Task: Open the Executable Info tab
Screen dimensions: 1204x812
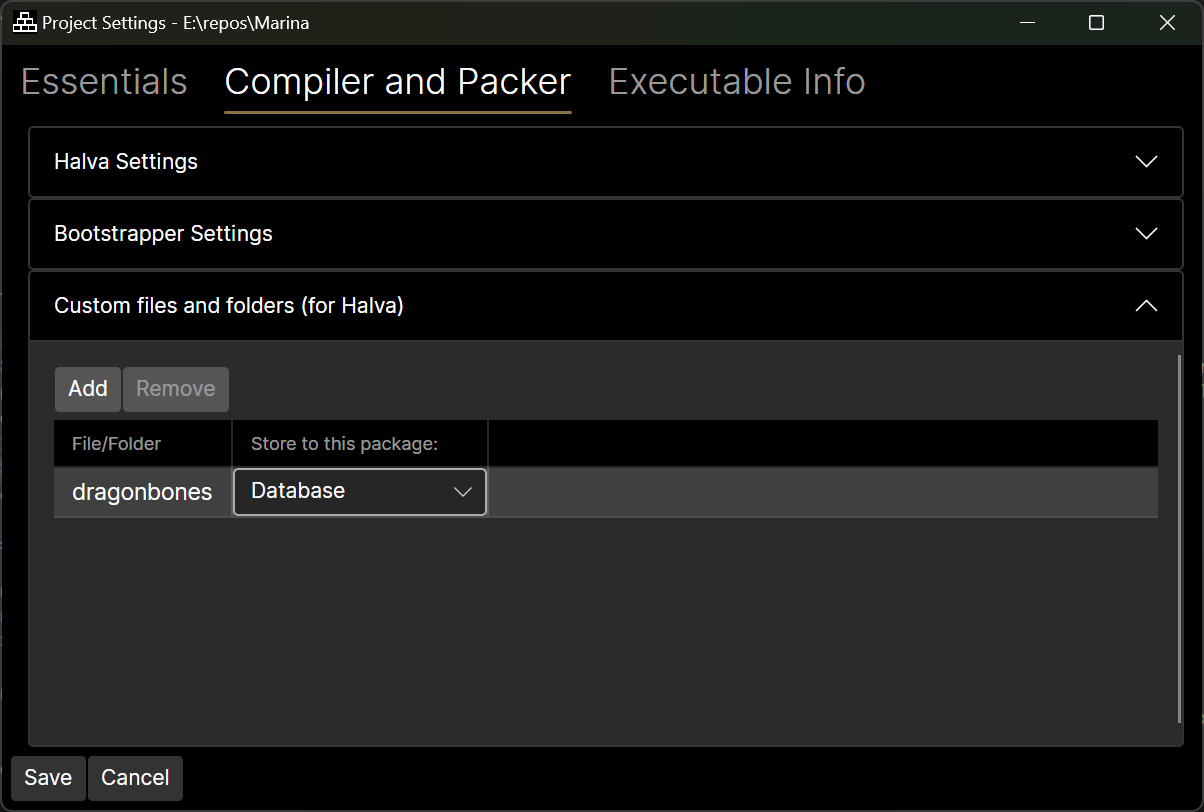Action: (737, 82)
